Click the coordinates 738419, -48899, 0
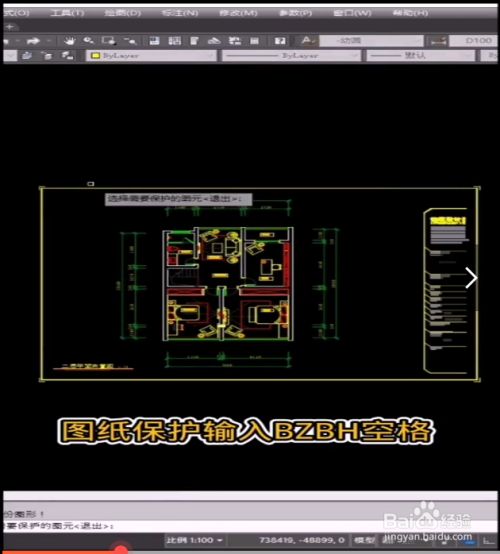 click(x=301, y=540)
